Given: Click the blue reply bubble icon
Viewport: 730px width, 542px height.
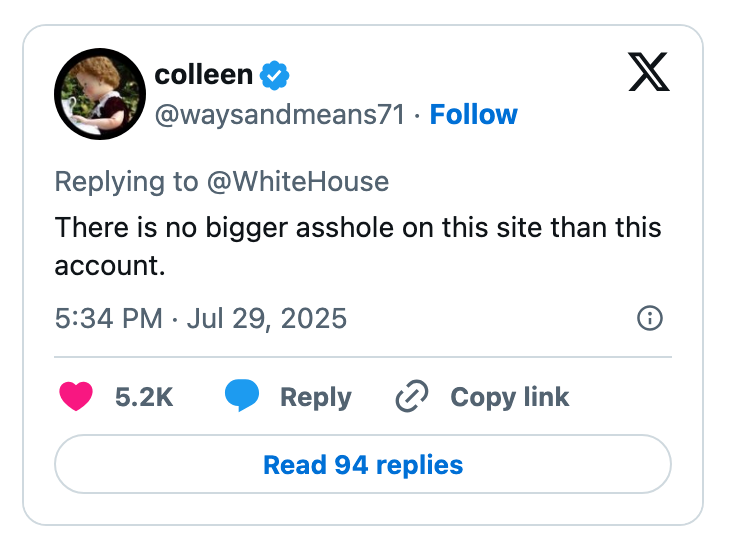Looking at the screenshot, I should point(241,396).
